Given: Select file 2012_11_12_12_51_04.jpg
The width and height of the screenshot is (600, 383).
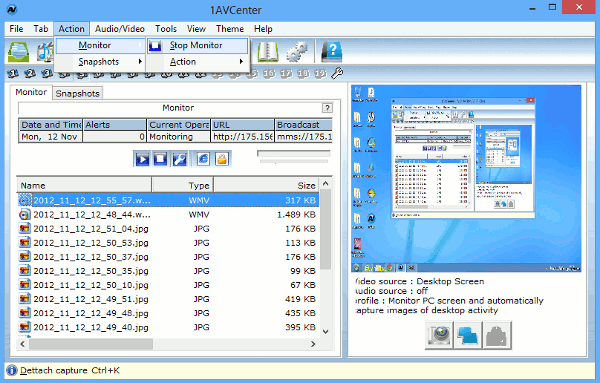Looking at the screenshot, I should (168, 228).
